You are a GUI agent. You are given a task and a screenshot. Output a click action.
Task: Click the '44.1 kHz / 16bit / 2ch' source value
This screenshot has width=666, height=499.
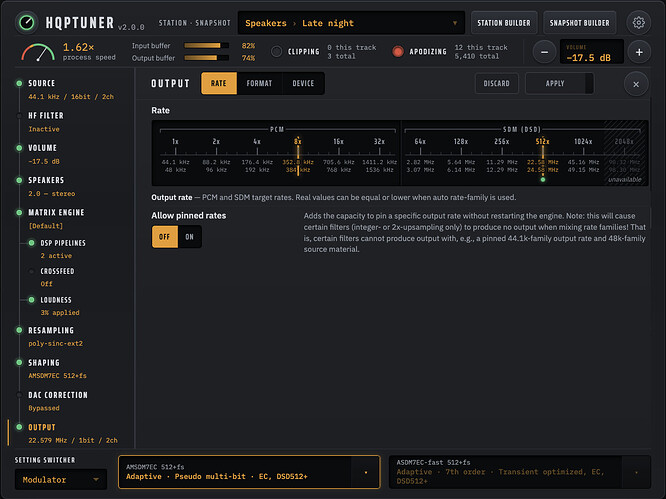click(x=71, y=97)
